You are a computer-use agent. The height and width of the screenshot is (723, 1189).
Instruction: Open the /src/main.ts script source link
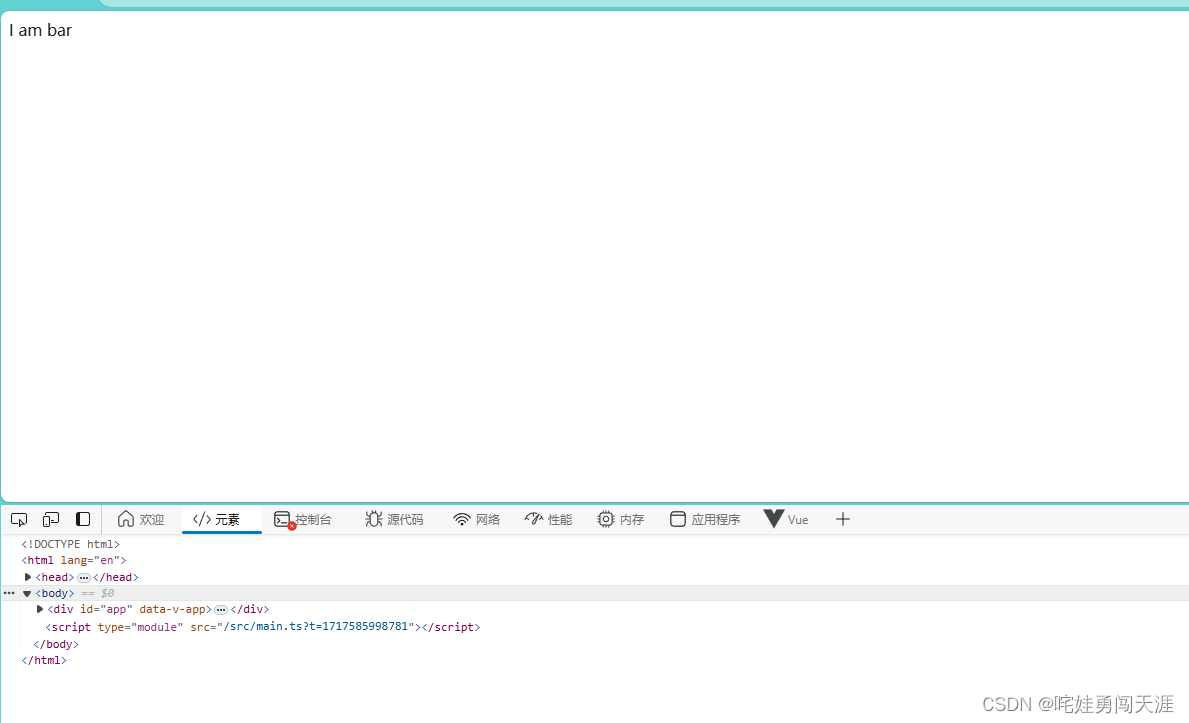point(316,627)
